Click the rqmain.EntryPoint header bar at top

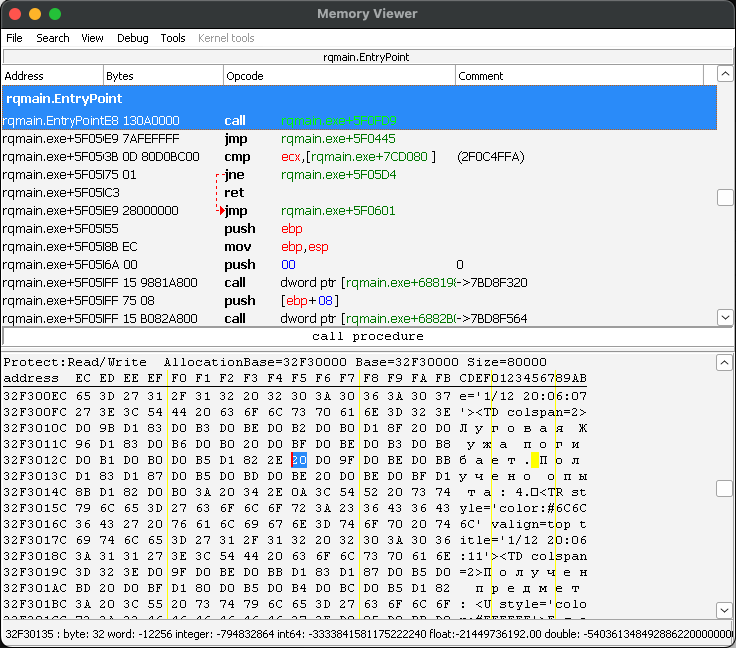click(366, 57)
